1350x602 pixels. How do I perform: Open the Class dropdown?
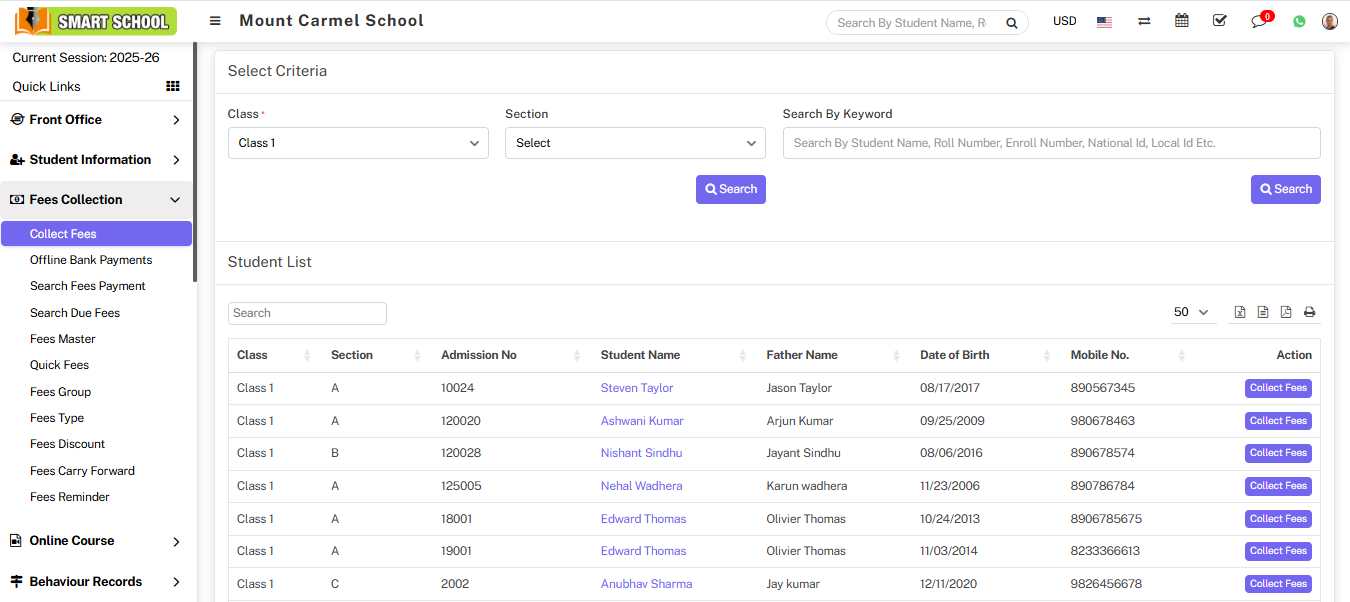click(x=358, y=143)
